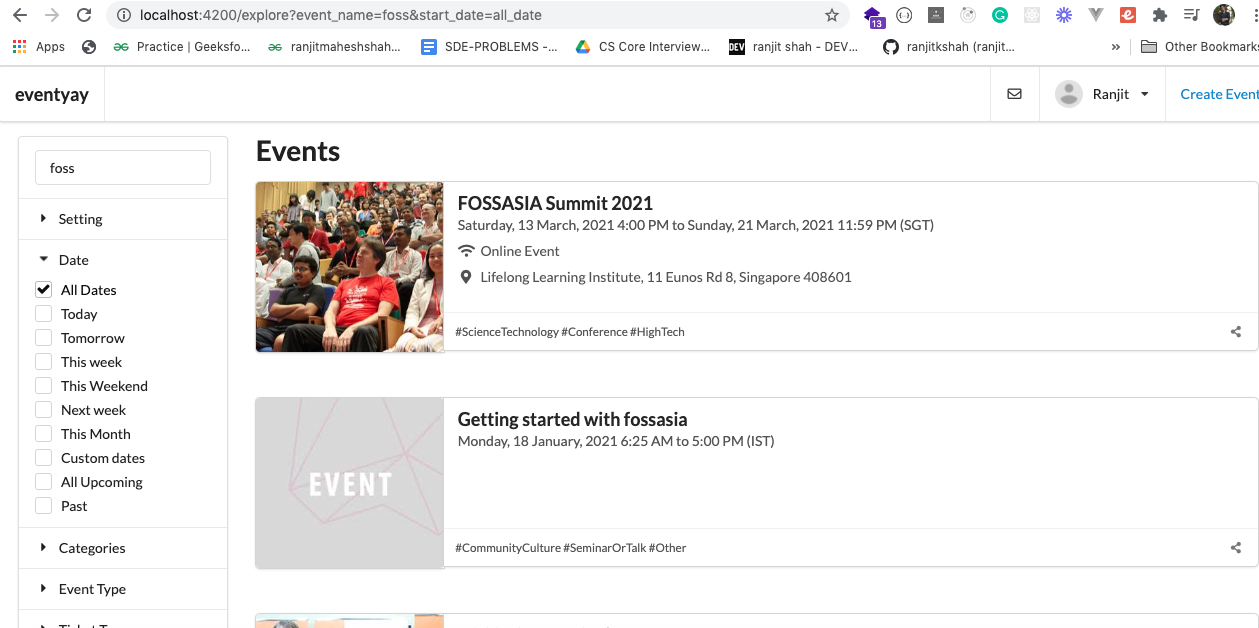
Task: Open the blue starburst extension icon
Action: point(1064,15)
